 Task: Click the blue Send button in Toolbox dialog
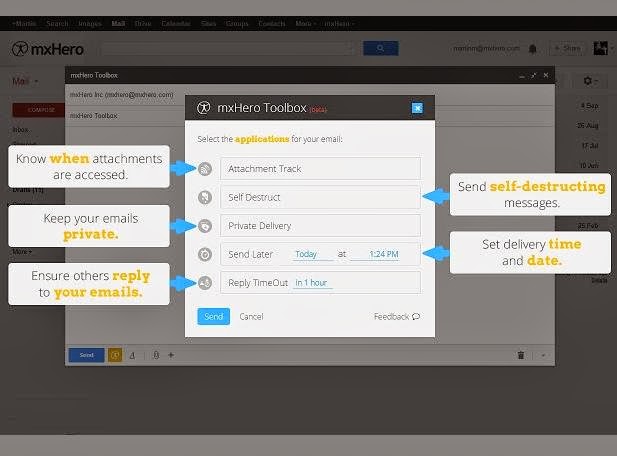point(213,316)
